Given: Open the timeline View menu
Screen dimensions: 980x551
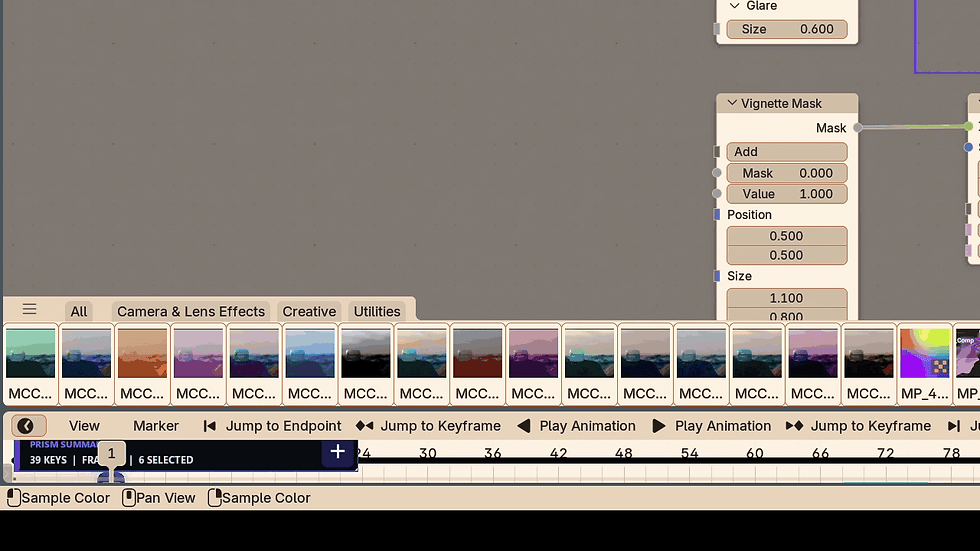Looking at the screenshot, I should coord(84,426).
